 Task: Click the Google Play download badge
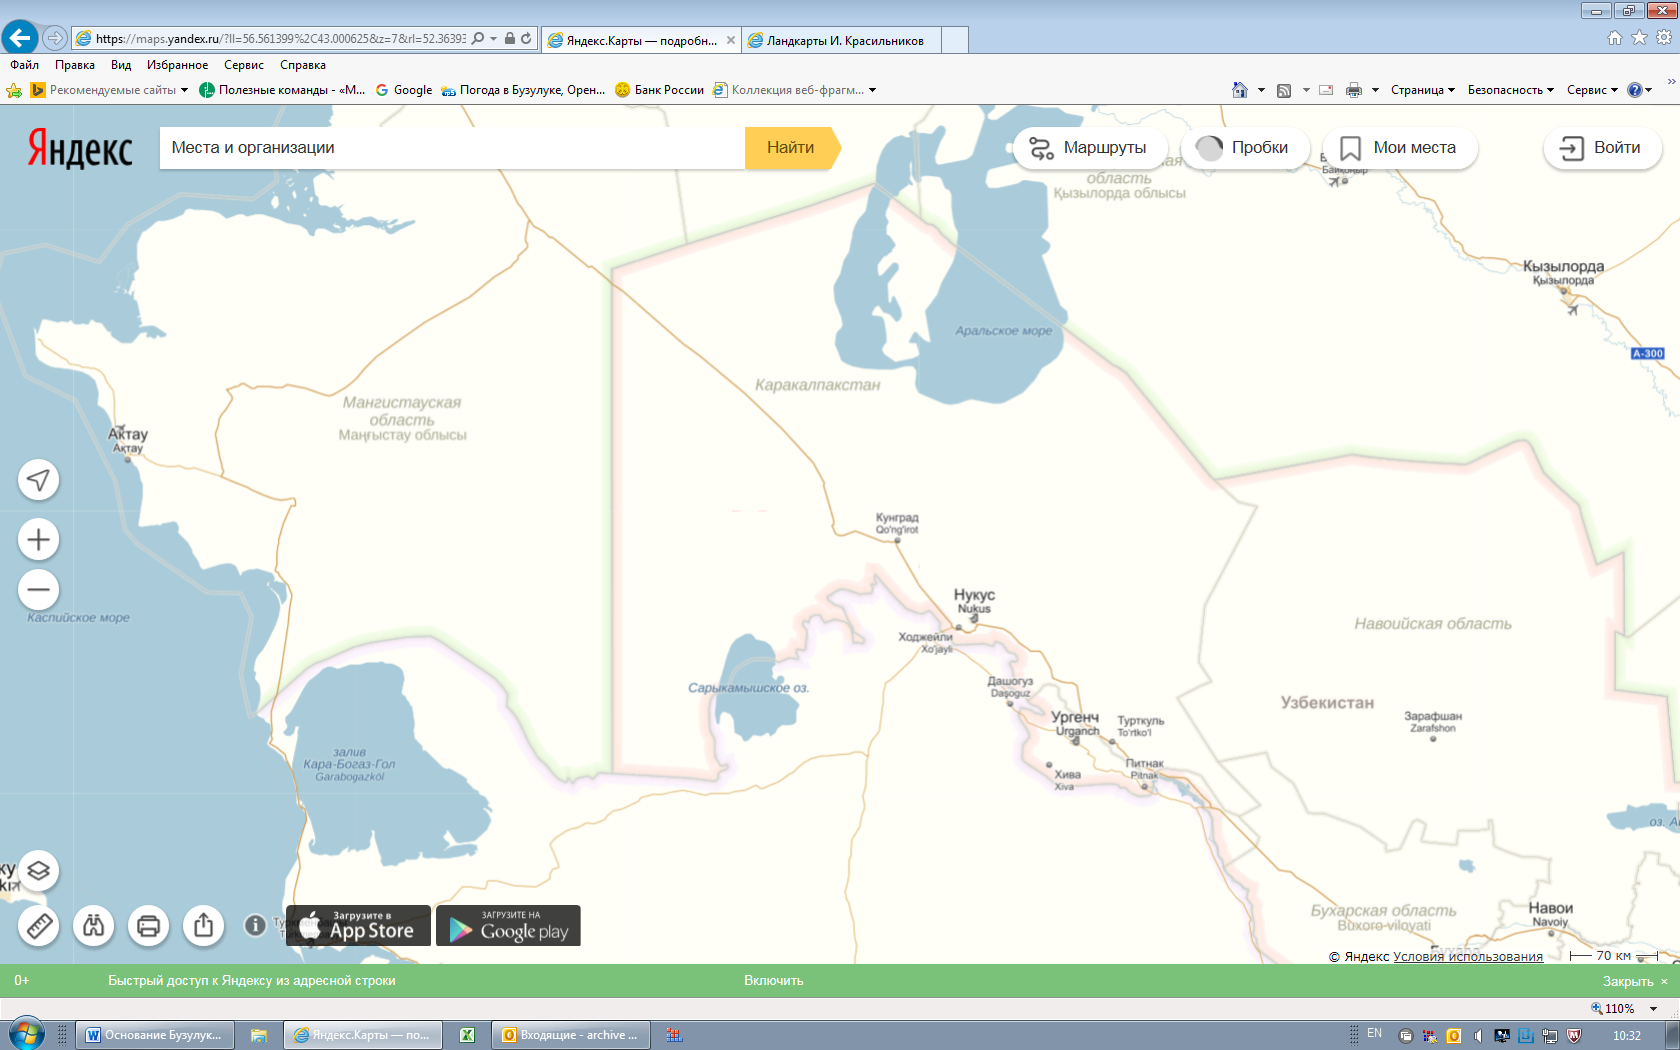(509, 926)
